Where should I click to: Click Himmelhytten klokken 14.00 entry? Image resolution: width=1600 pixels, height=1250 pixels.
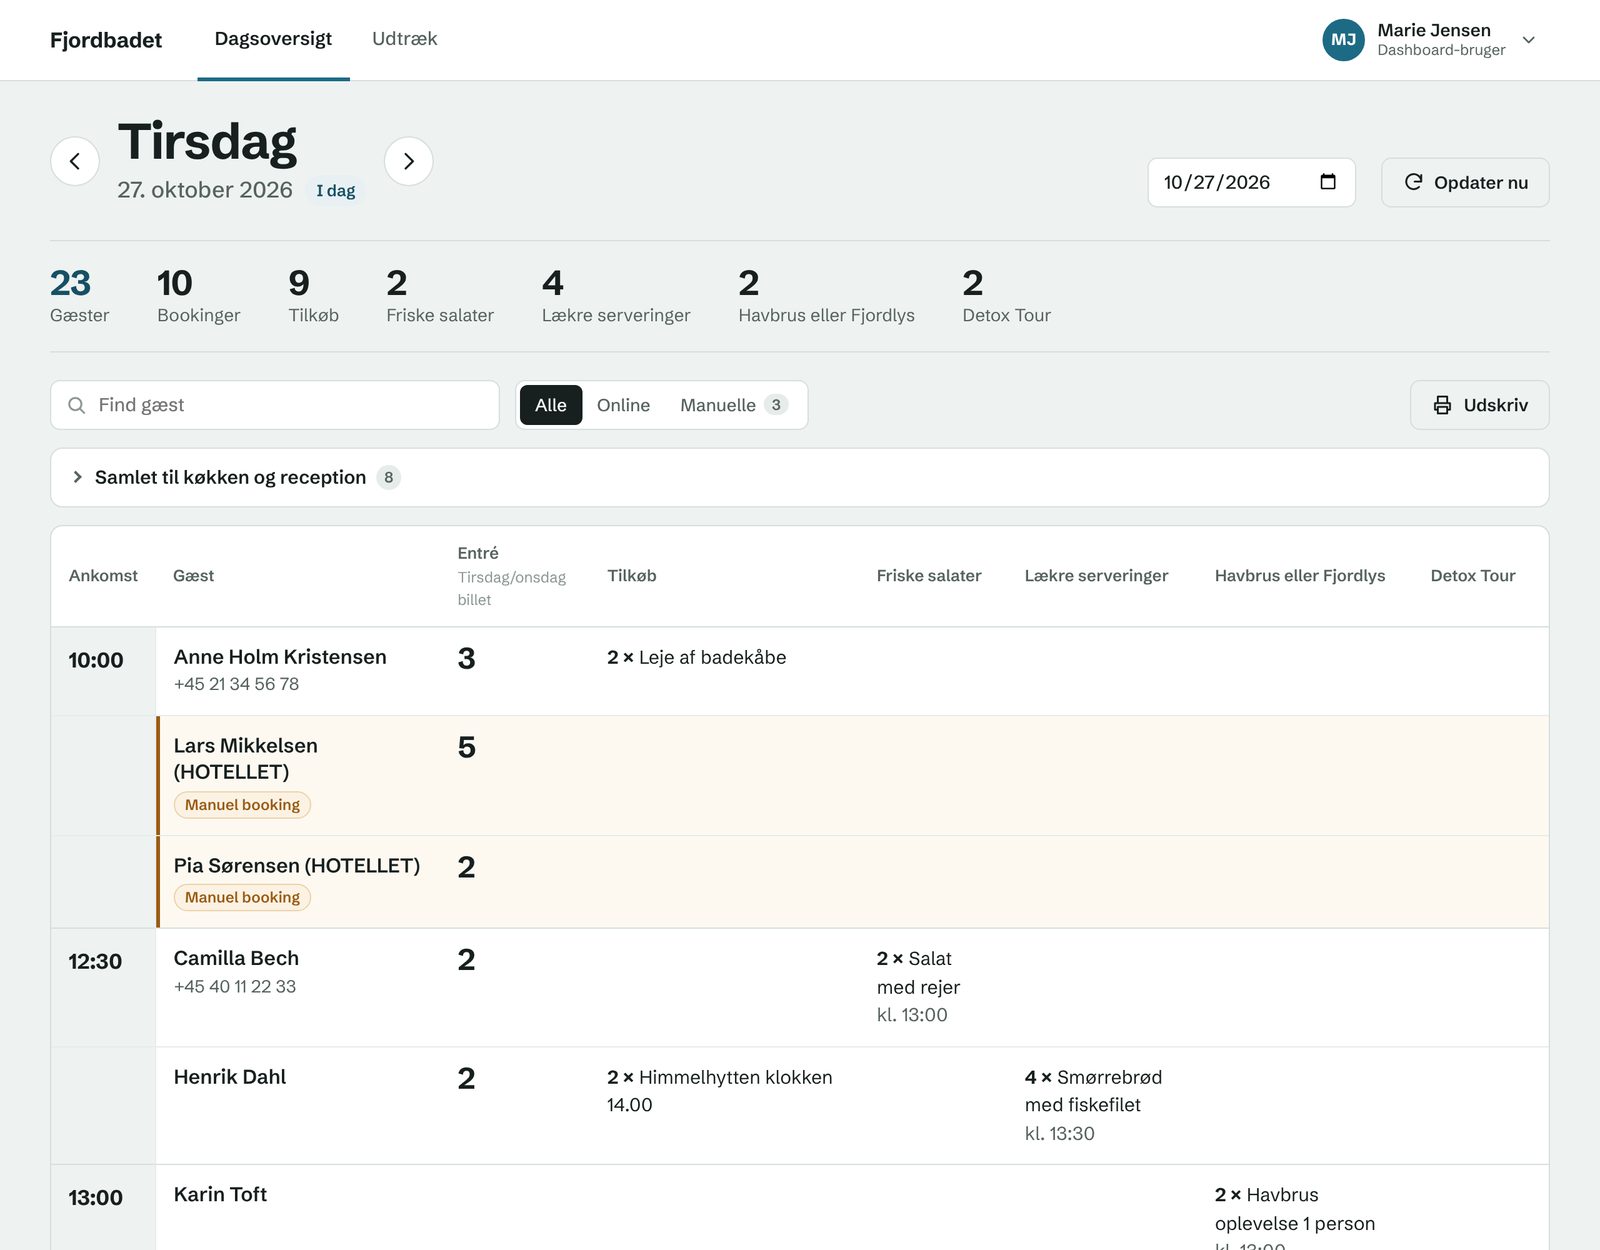(x=719, y=1091)
